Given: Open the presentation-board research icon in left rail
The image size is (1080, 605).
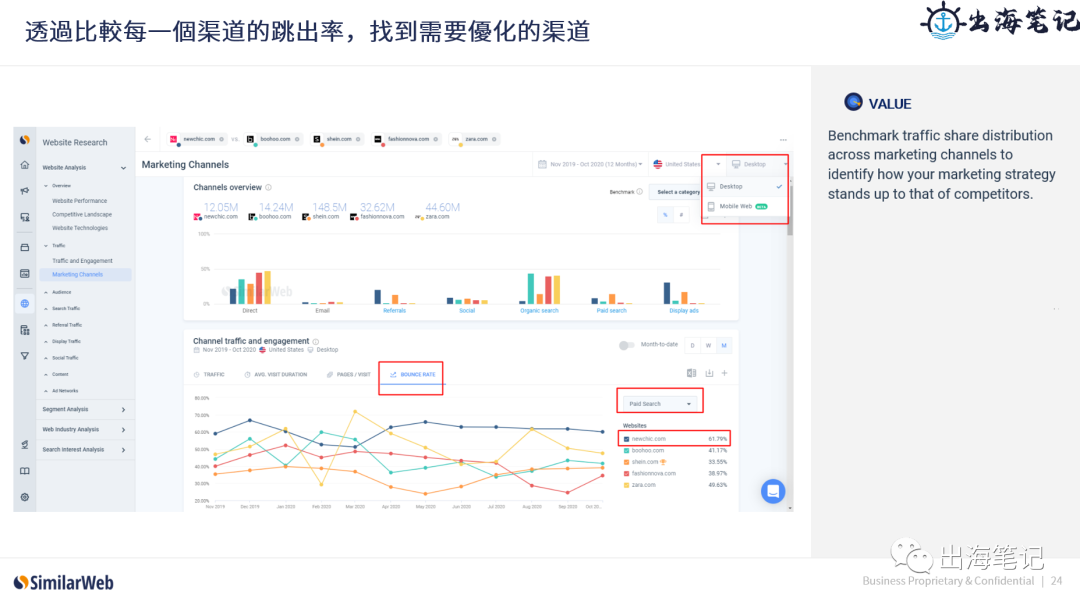Looking at the screenshot, I should point(25,217).
